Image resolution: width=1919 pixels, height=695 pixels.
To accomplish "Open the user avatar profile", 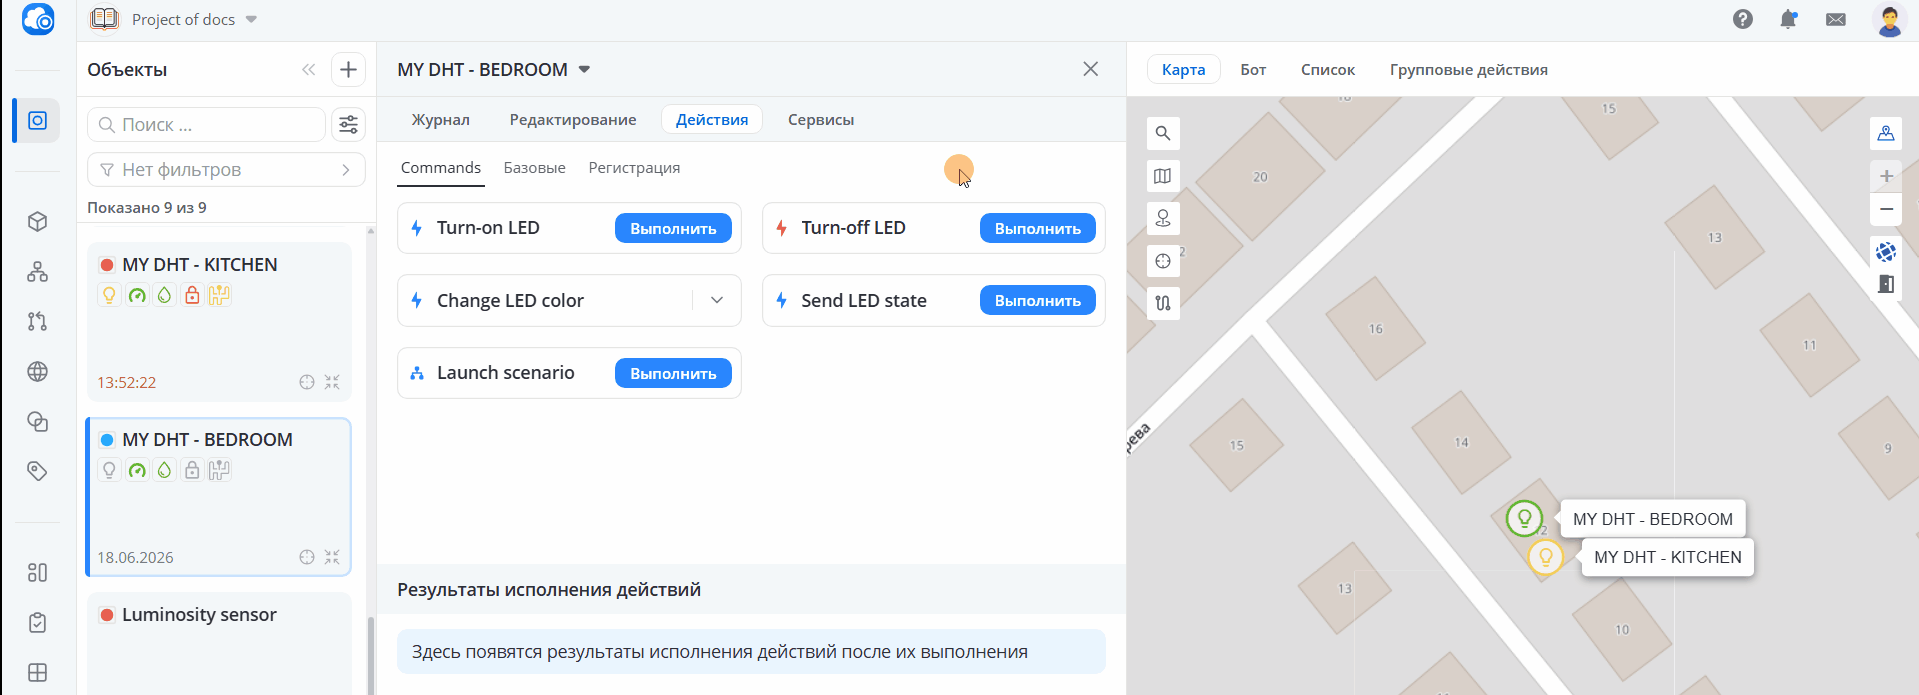I will (1889, 20).
